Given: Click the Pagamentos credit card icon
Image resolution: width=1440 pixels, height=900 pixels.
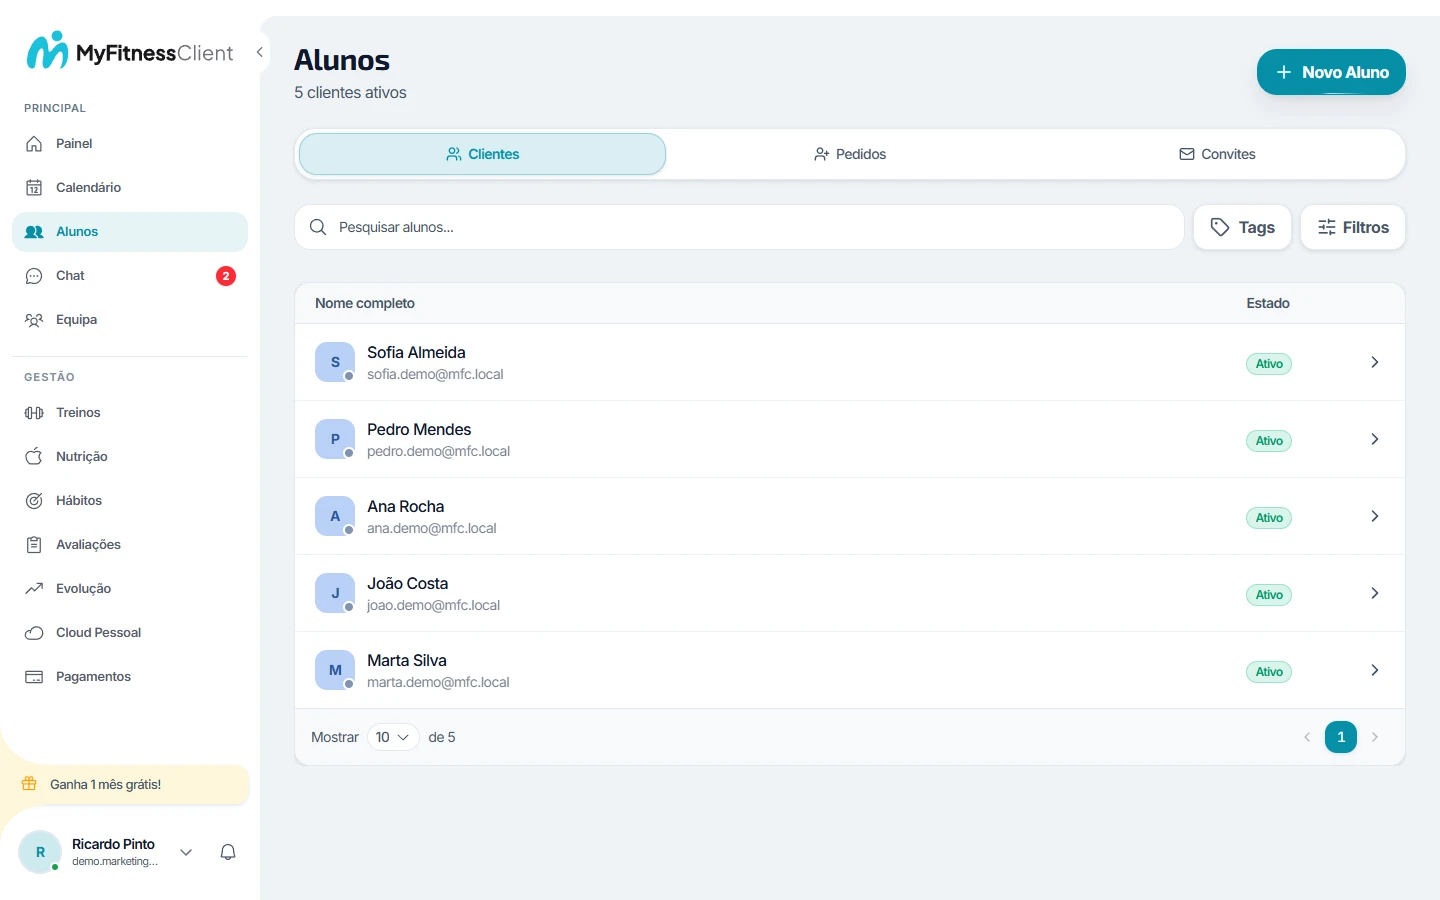Looking at the screenshot, I should pyautogui.click(x=34, y=677).
